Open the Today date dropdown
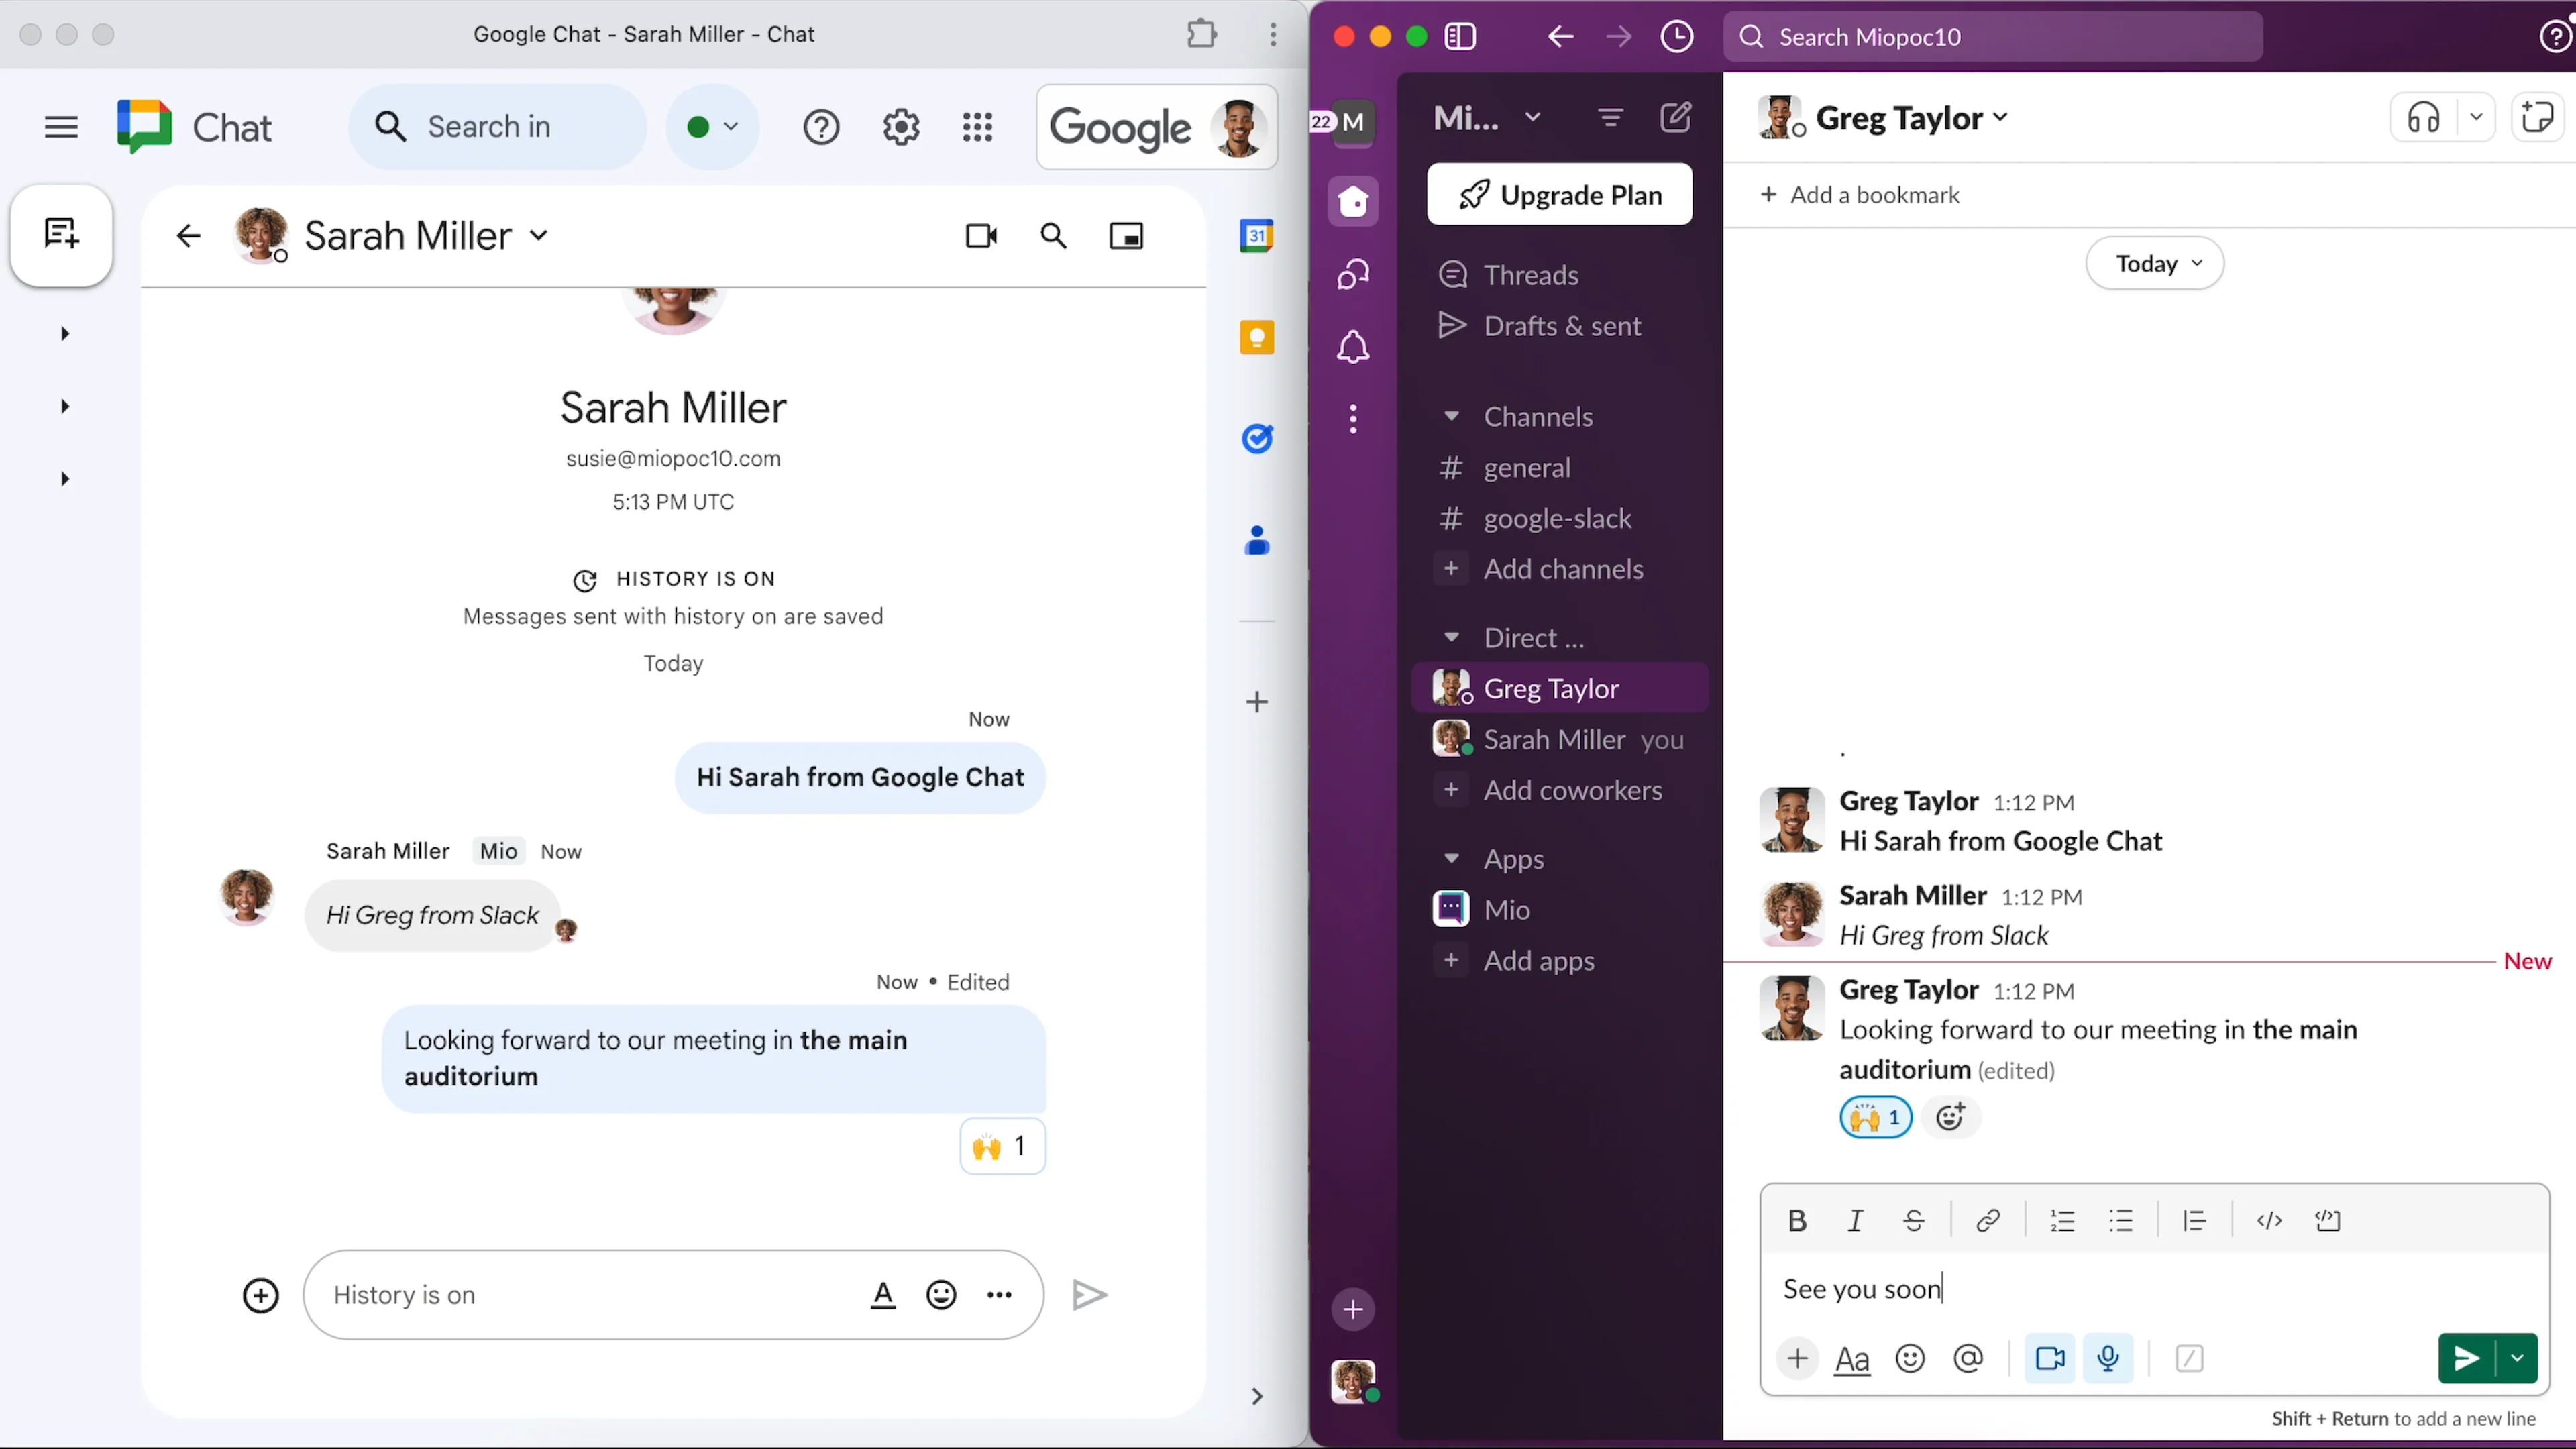2576x1449 pixels. (2155, 264)
